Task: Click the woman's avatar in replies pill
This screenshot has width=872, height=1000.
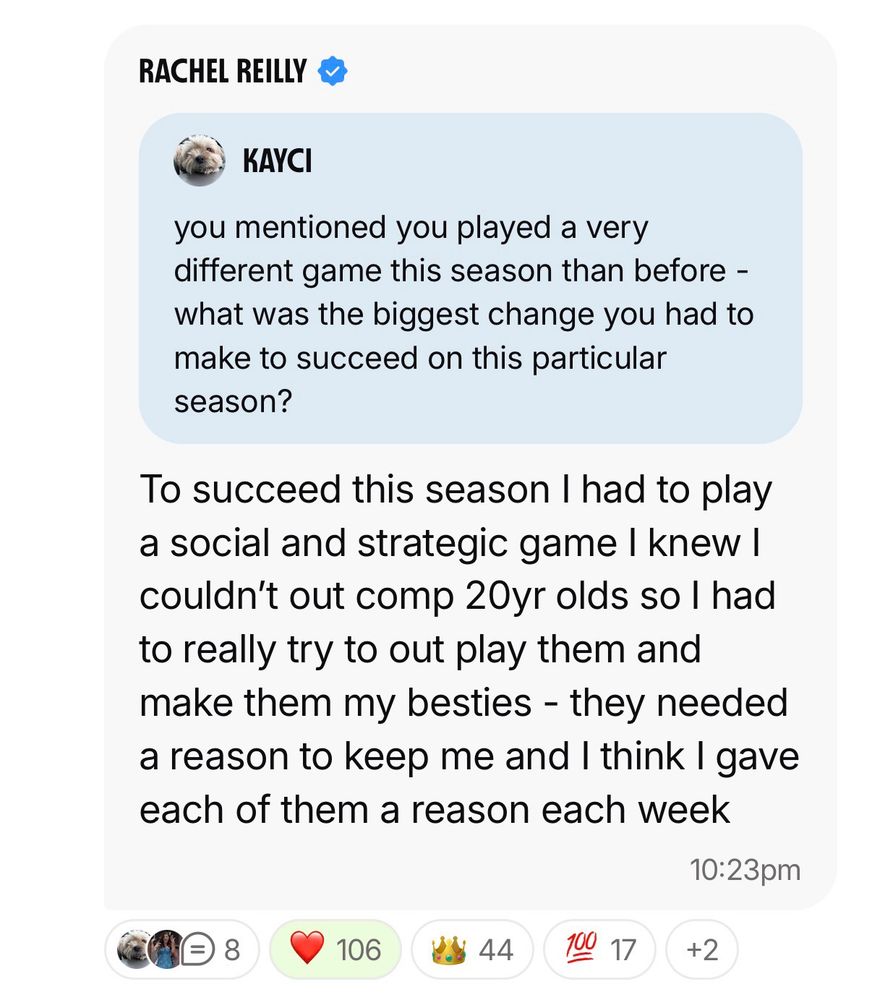Action: pos(166,948)
